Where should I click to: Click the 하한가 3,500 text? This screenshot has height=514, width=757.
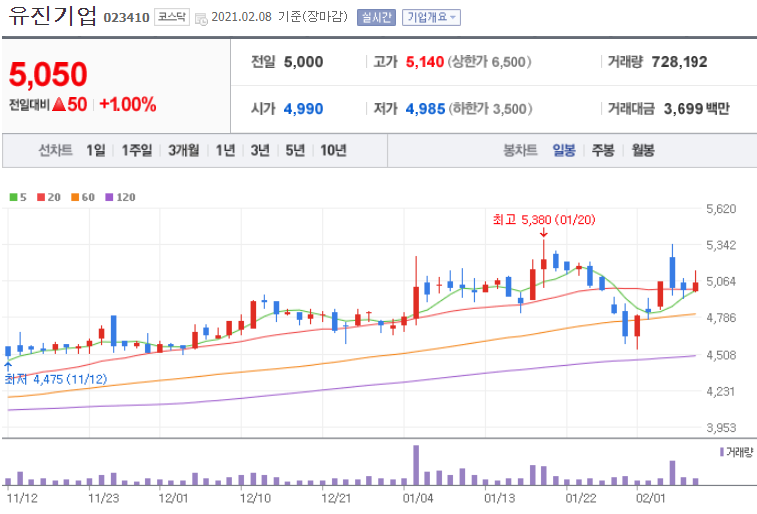point(491,109)
